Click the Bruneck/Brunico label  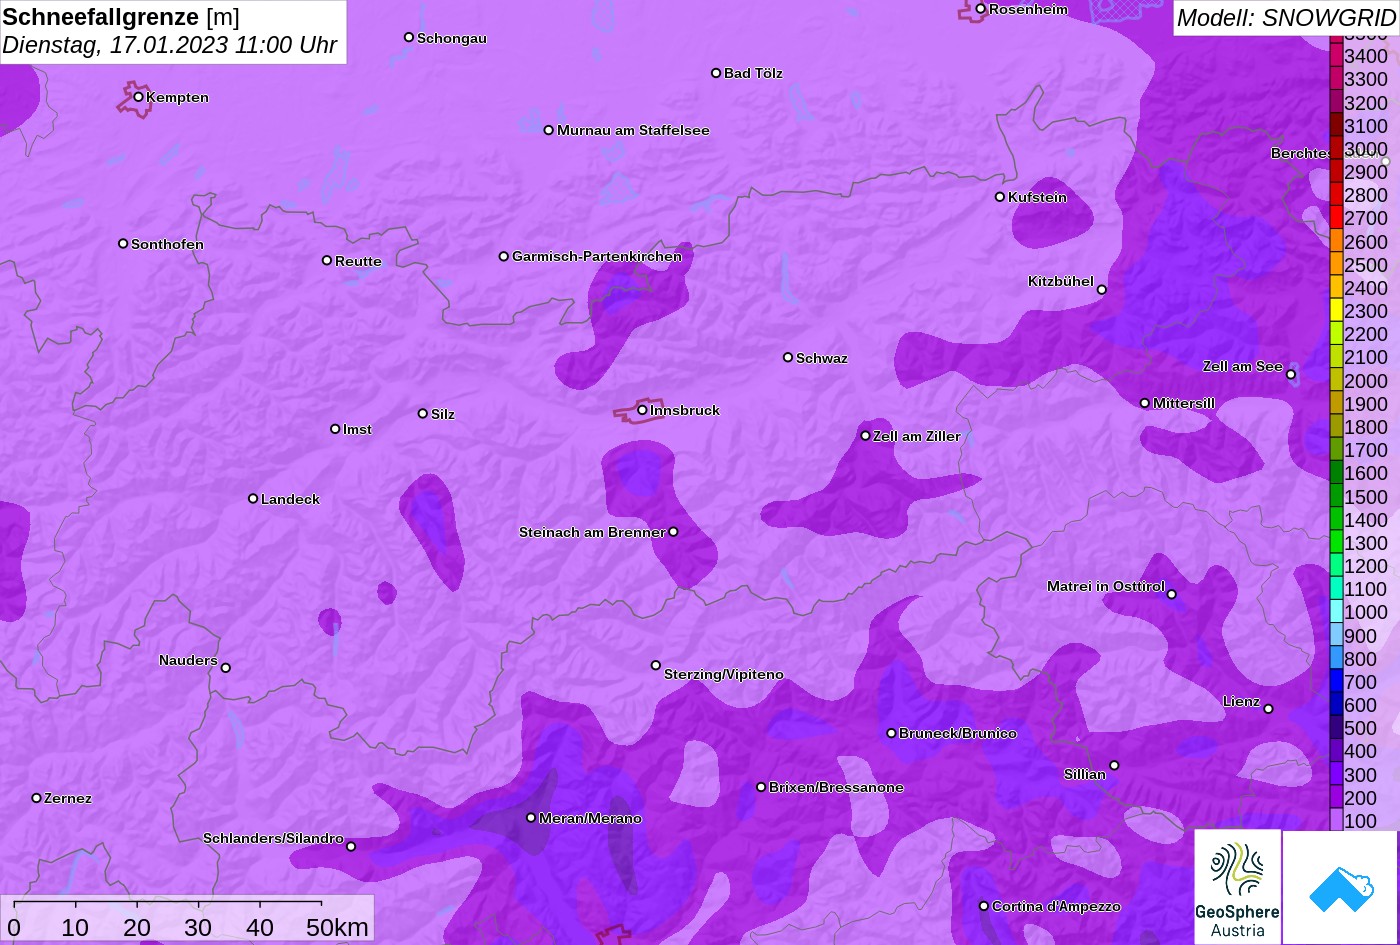tap(958, 733)
